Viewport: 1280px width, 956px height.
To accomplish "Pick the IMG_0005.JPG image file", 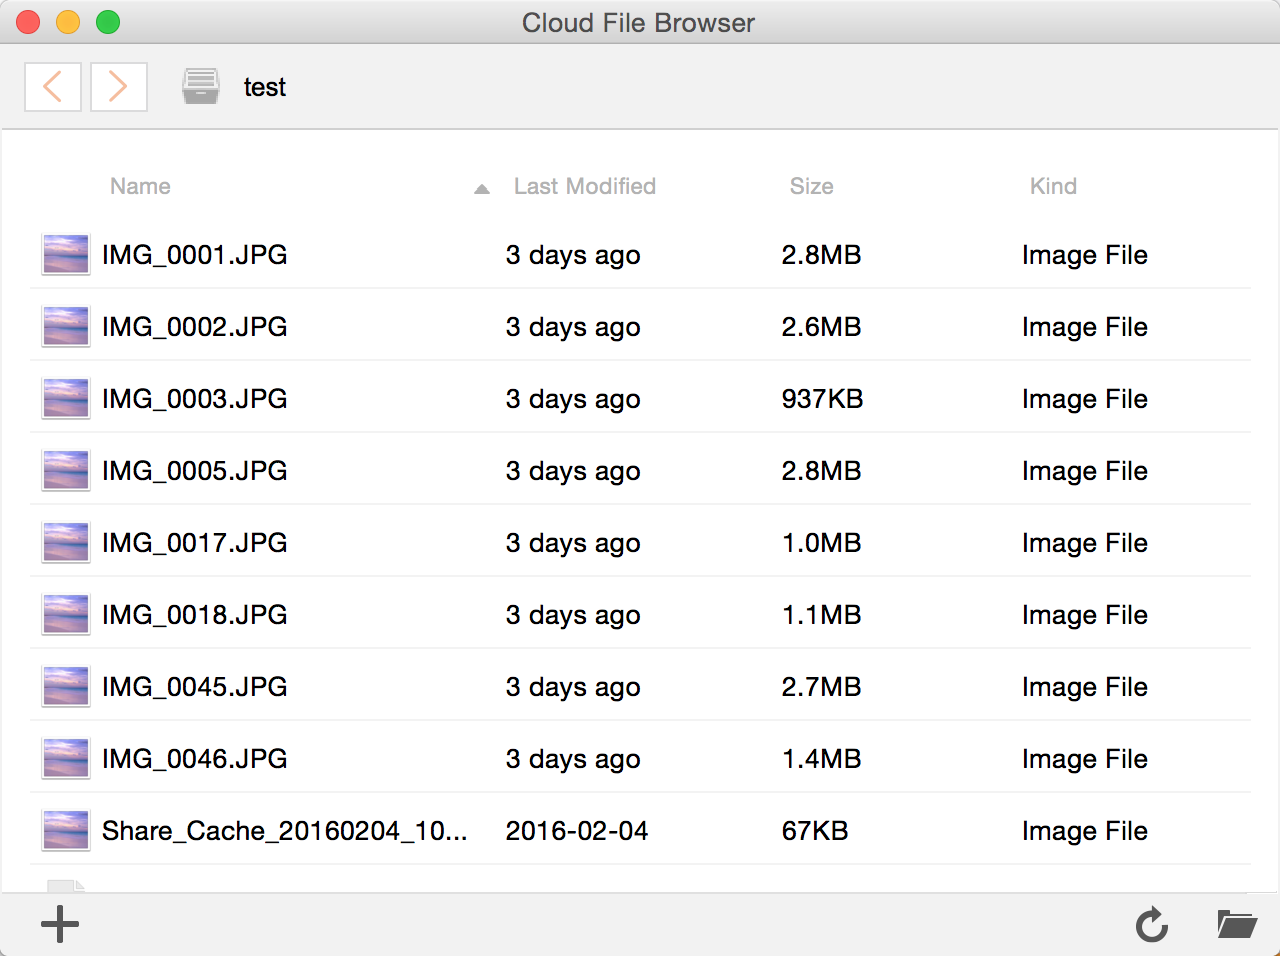I will (640, 470).
